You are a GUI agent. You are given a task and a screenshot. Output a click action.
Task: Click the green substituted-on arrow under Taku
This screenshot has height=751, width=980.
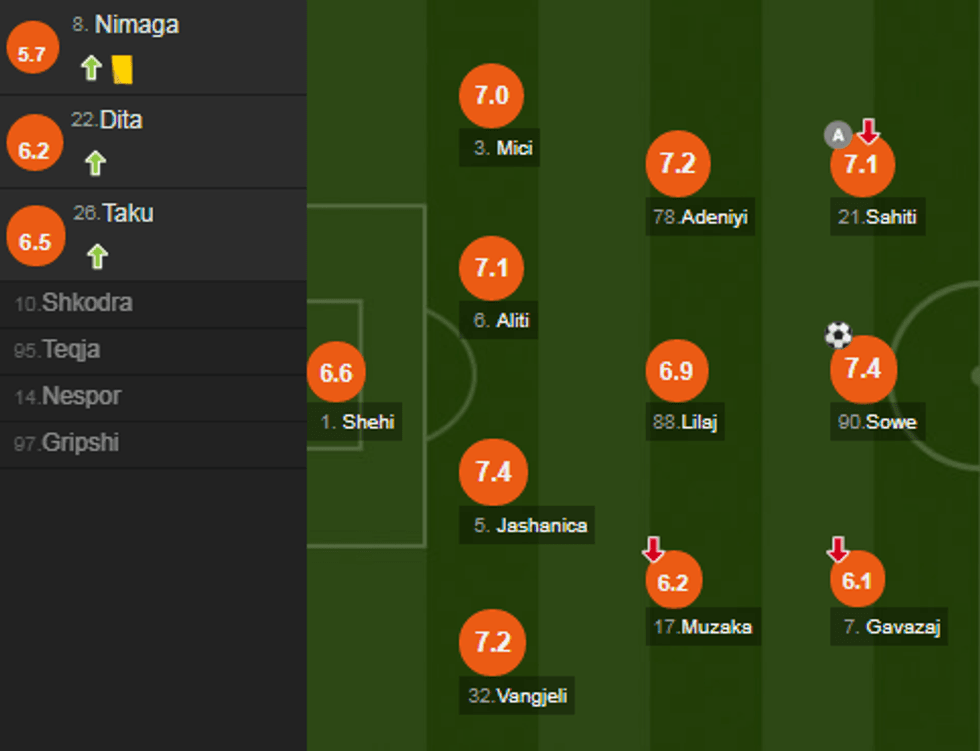[x=96, y=256]
